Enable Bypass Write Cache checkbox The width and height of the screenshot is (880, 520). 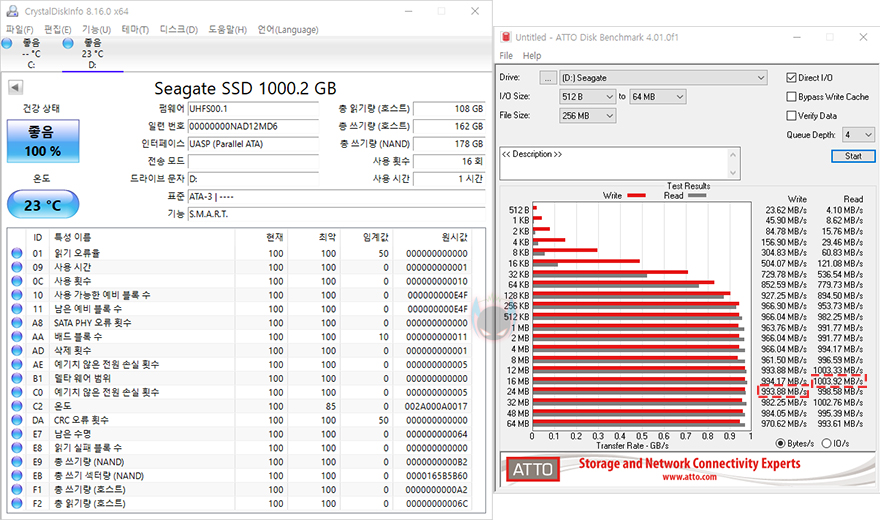791,96
